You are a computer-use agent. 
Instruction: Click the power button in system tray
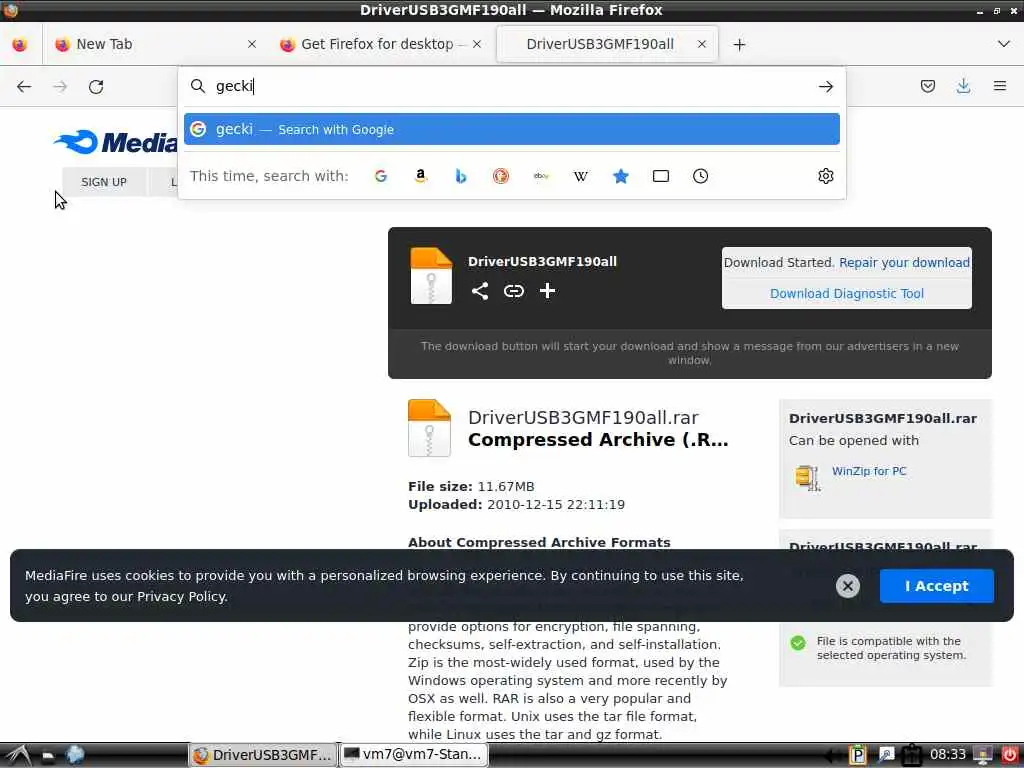point(1010,755)
